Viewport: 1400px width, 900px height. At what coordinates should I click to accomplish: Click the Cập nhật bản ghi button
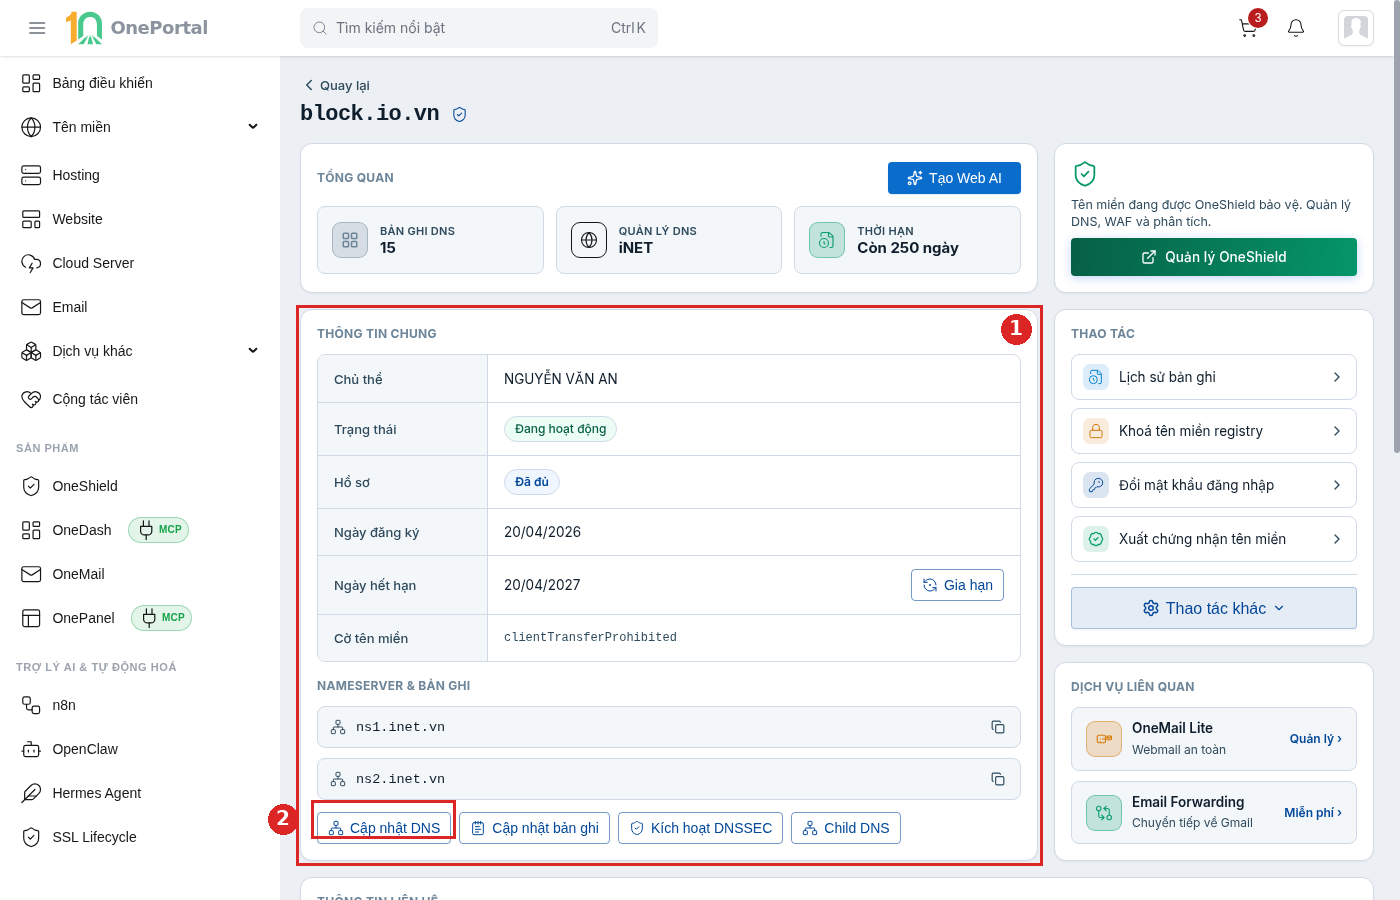[x=534, y=828]
